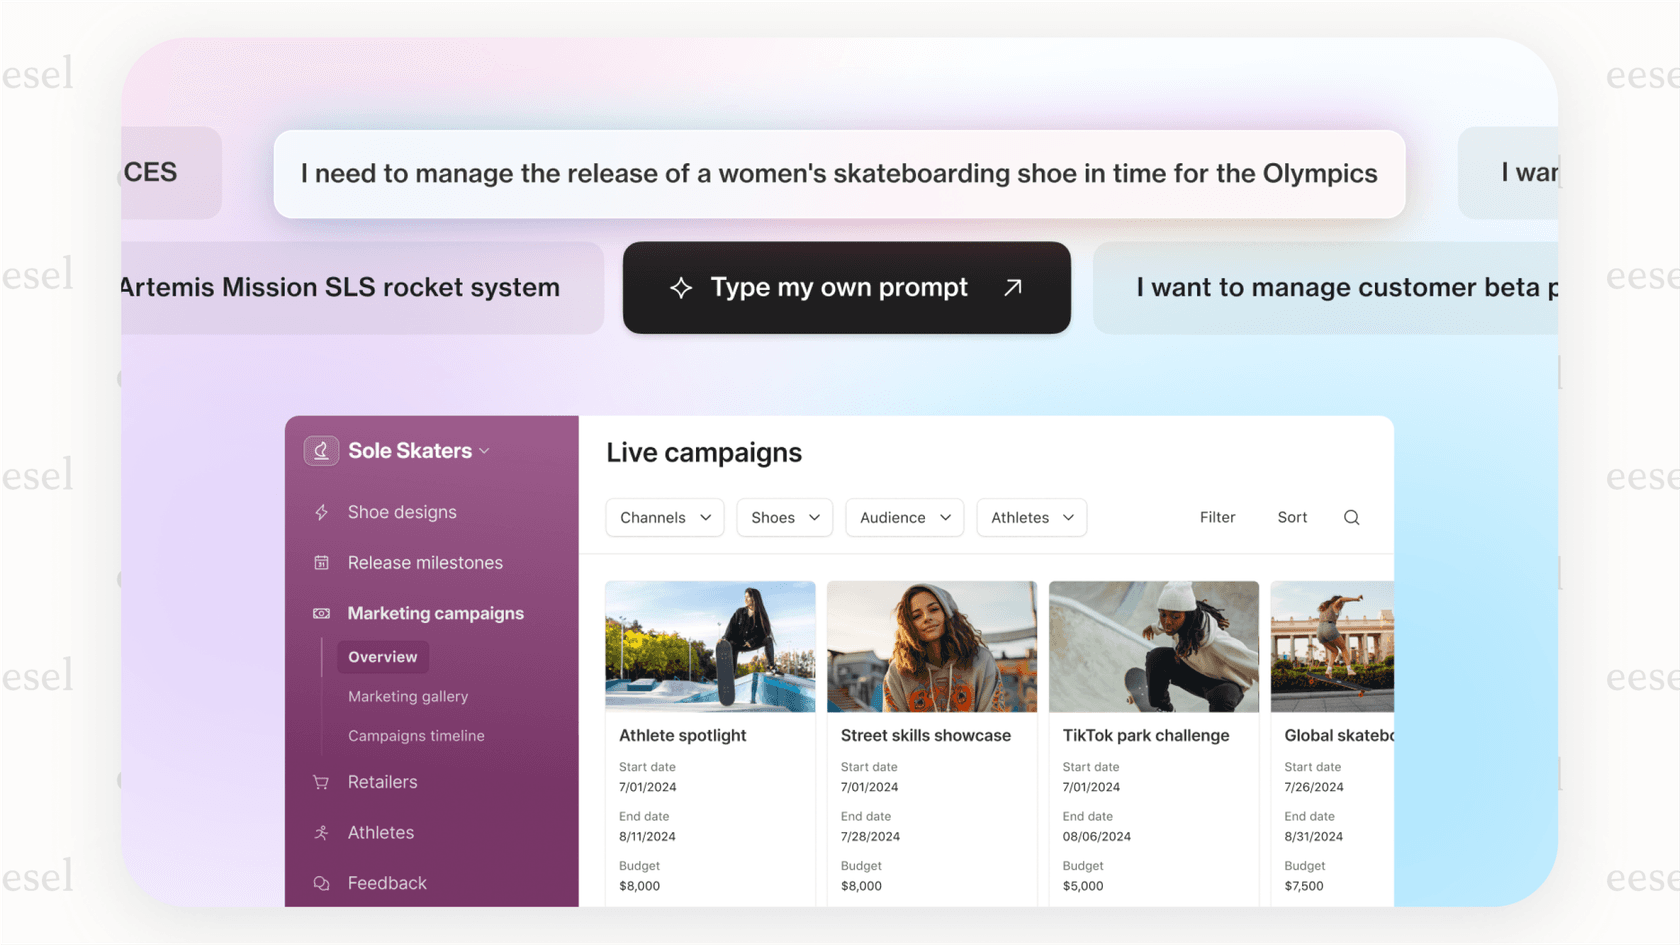This screenshot has height=945, width=1680.
Task: Open Retailers using the shopping cart icon
Action: (x=321, y=782)
